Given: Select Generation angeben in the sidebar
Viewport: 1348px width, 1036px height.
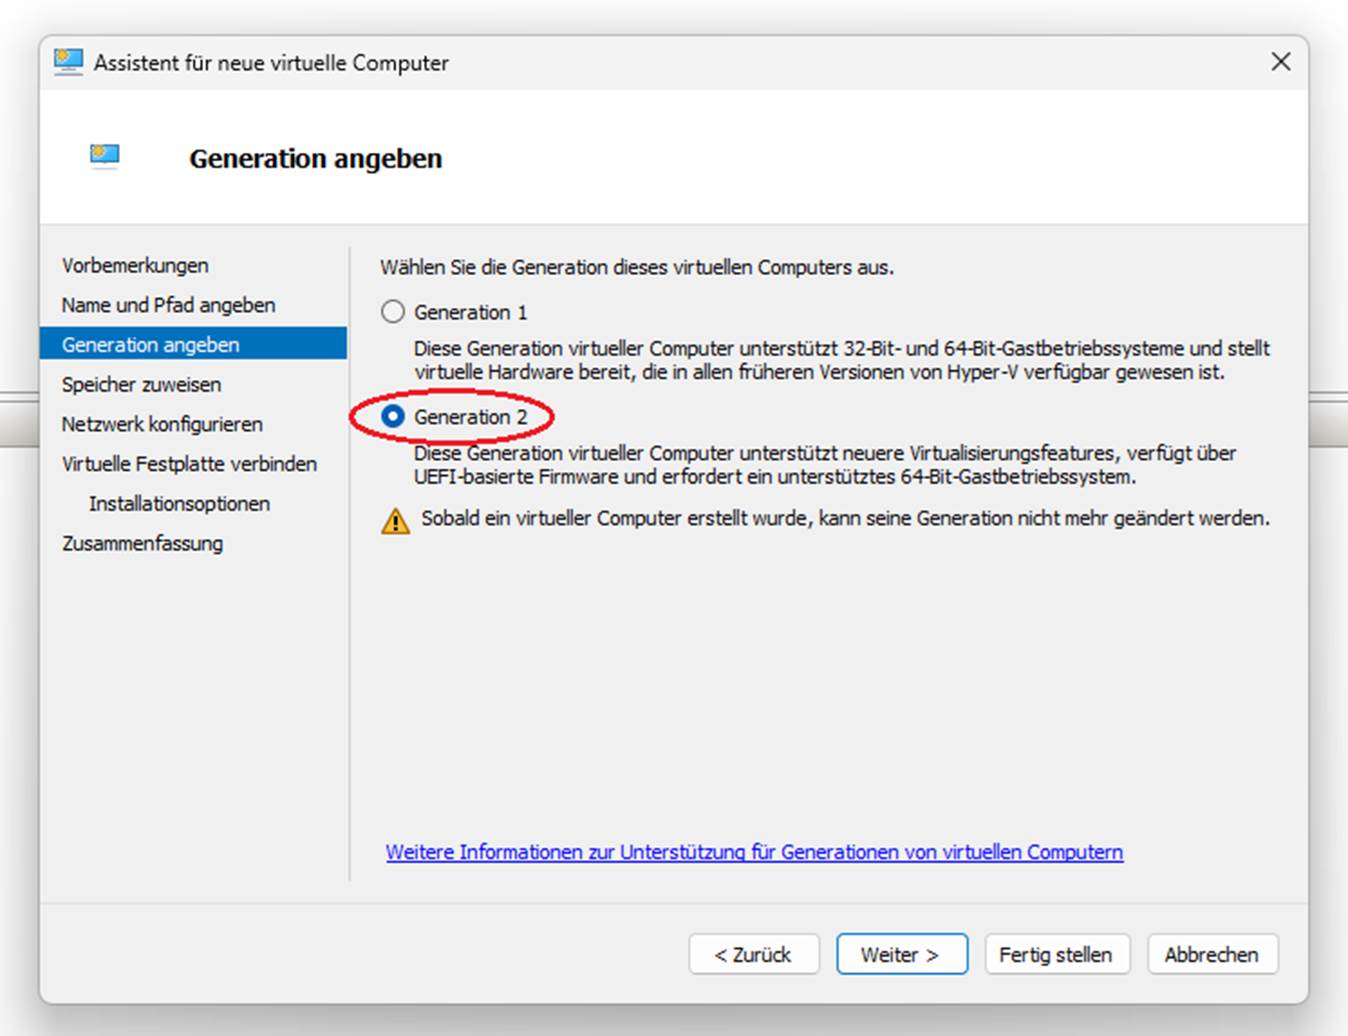Looking at the screenshot, I should click(194, 345).
